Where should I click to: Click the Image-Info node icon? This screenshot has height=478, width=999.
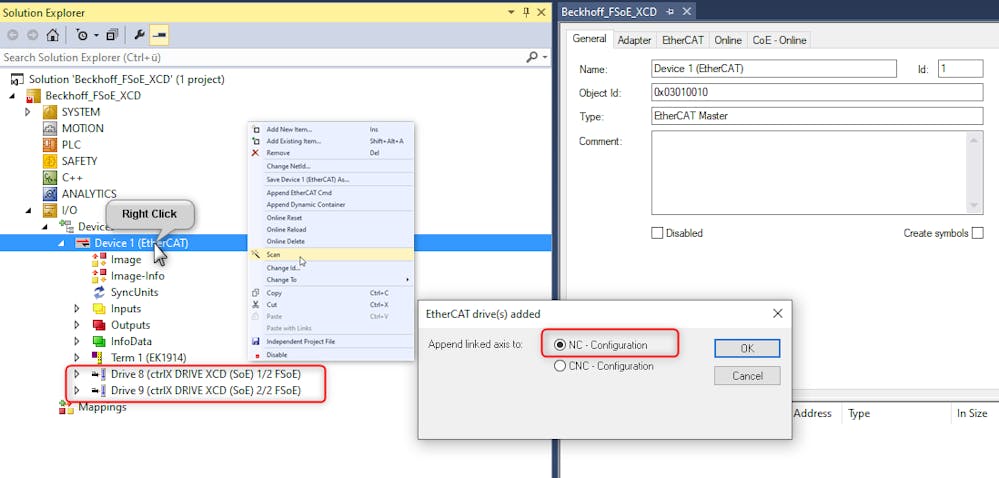pos(99,276)
